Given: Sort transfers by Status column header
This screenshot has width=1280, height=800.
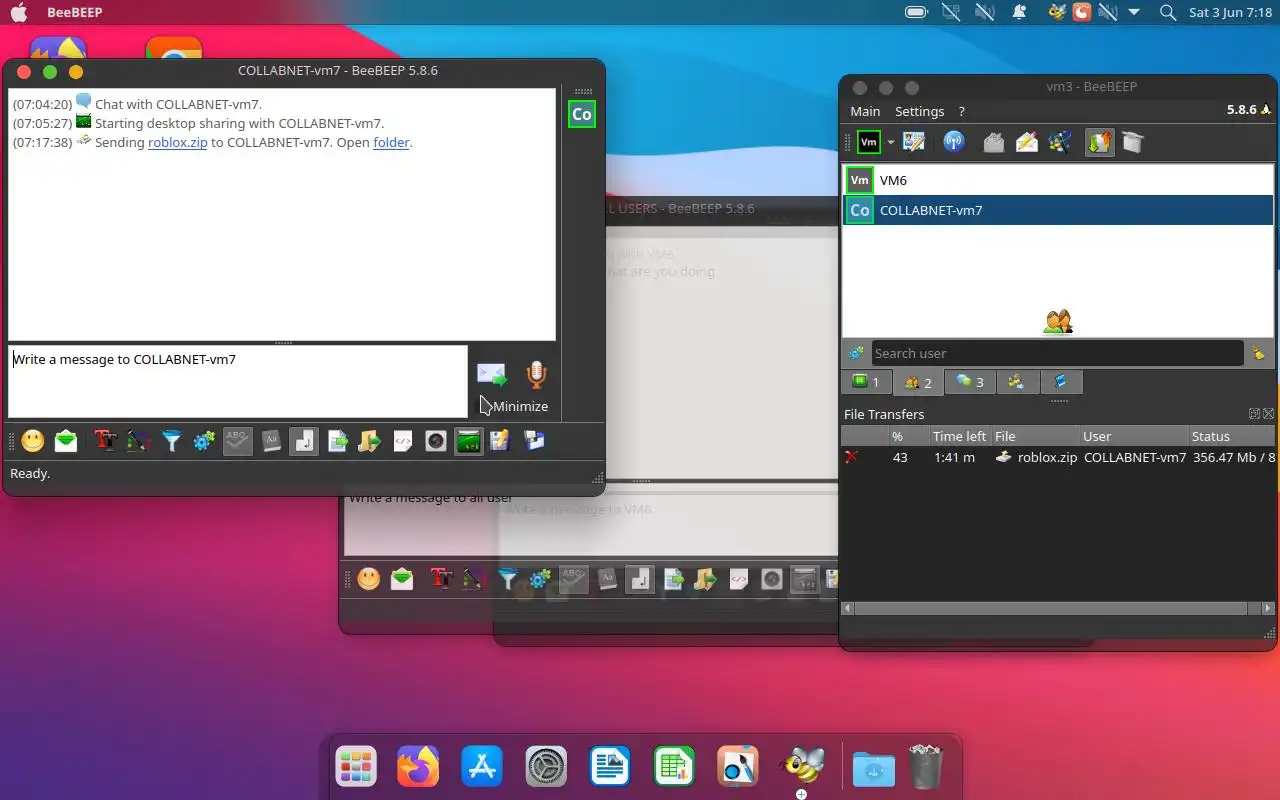Looking at the screenshot, I should (x=1232, y=436).
